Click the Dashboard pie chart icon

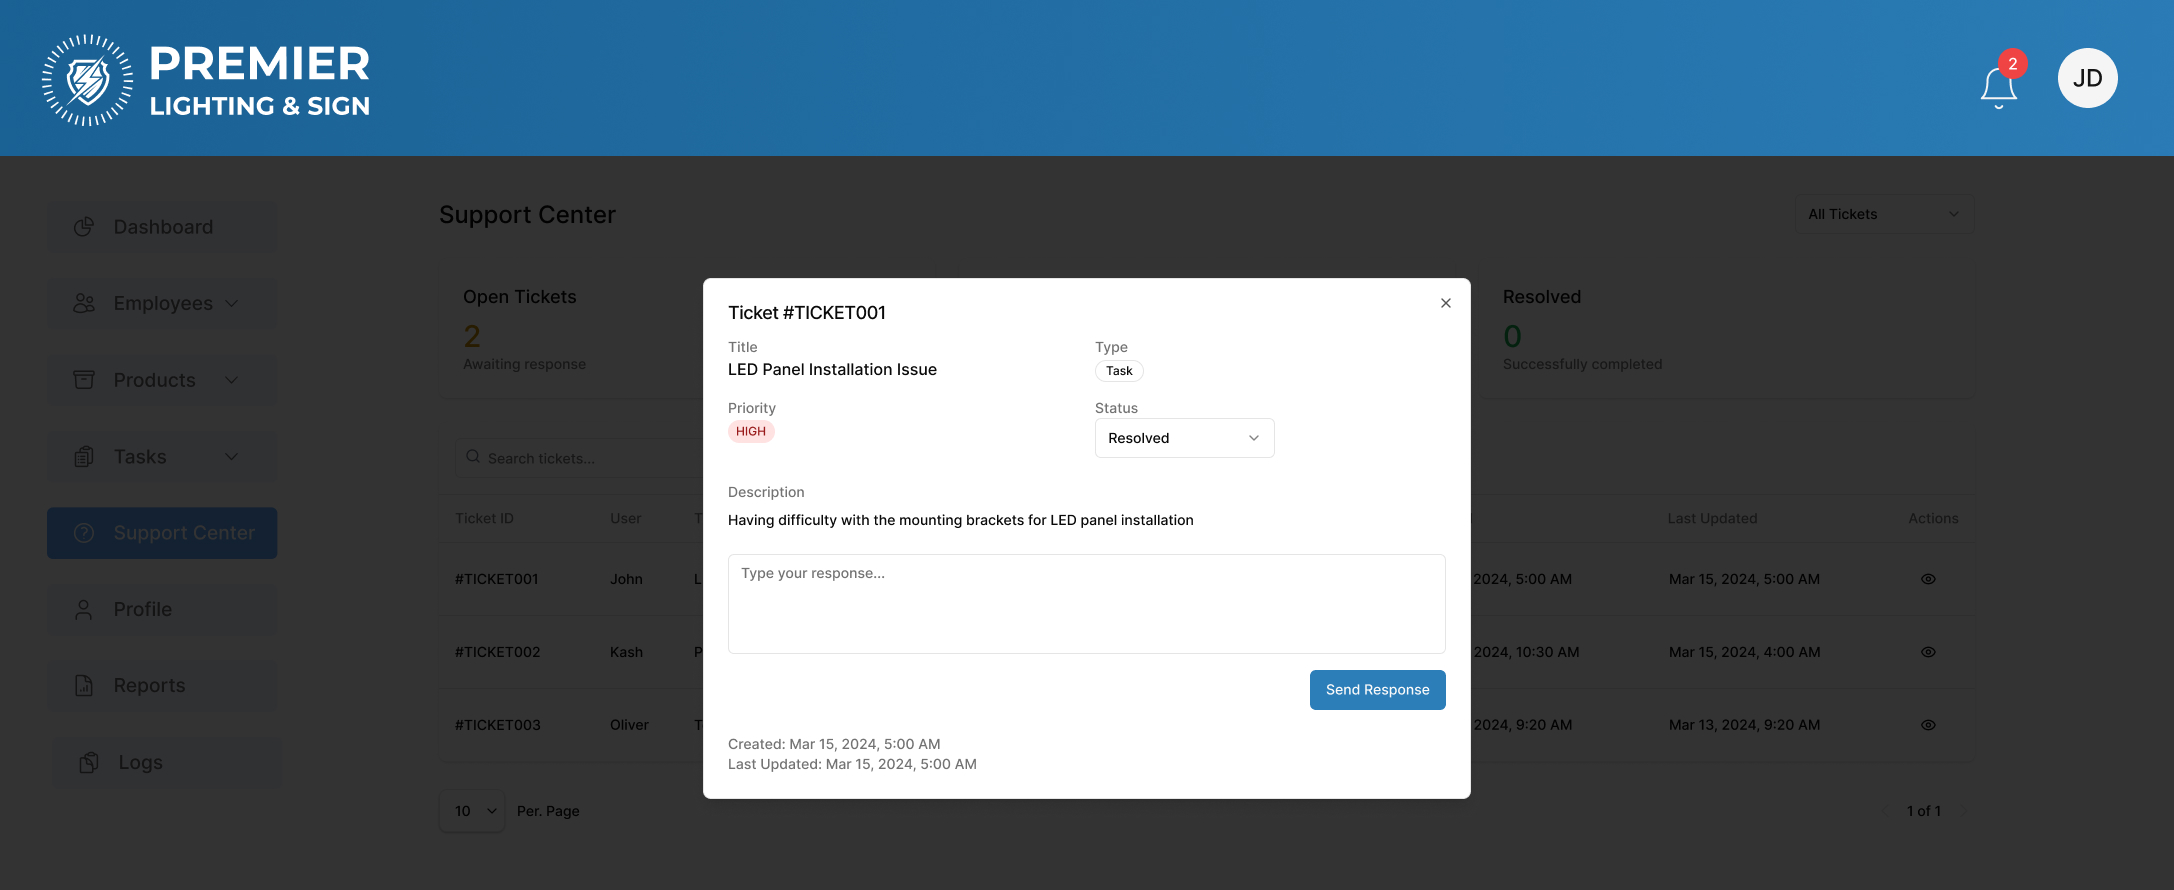click(x=84, y=227)
